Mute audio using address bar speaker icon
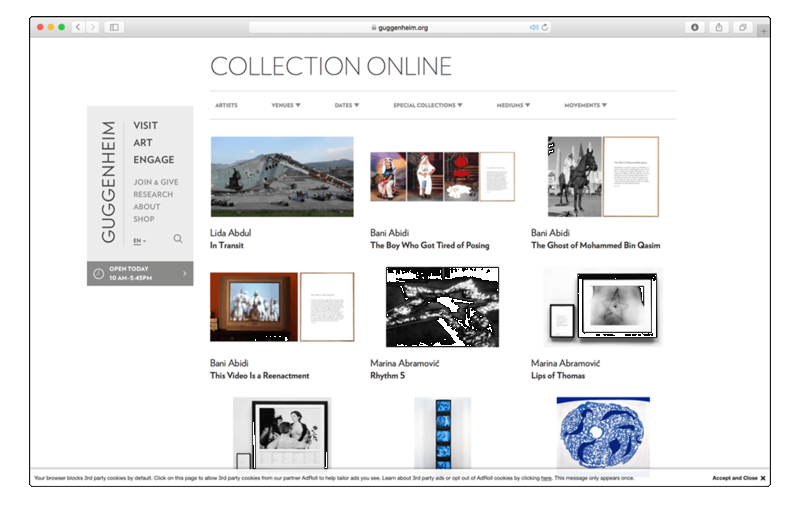Image resolution: width=800 pixels, height=529 pixels. (x=533, y=27)
